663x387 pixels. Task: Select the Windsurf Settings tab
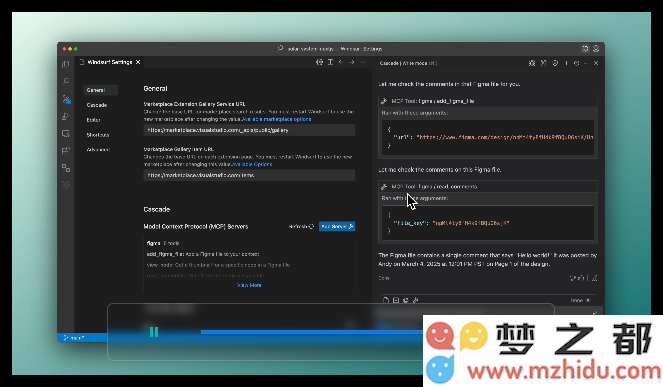click(x=110, y=62)
